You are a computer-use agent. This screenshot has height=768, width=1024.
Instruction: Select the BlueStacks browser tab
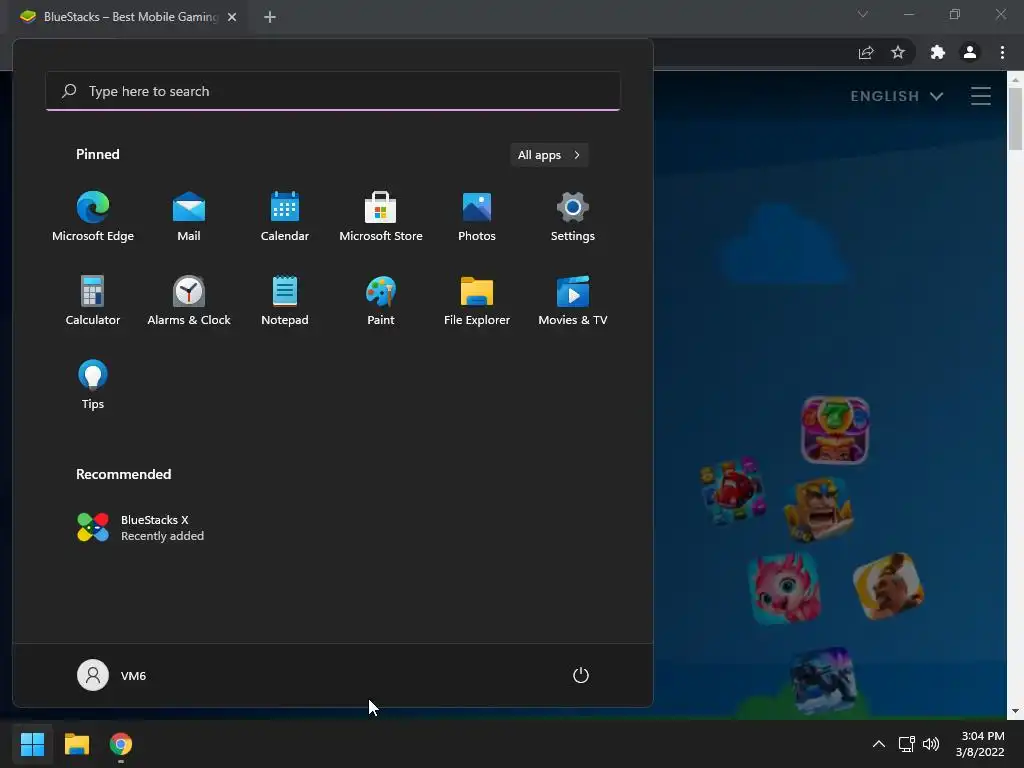click(127, 17)
